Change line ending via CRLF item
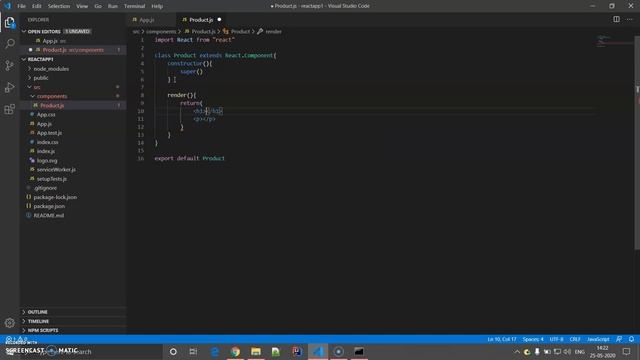Screen dimensions: 640x360 575,339
